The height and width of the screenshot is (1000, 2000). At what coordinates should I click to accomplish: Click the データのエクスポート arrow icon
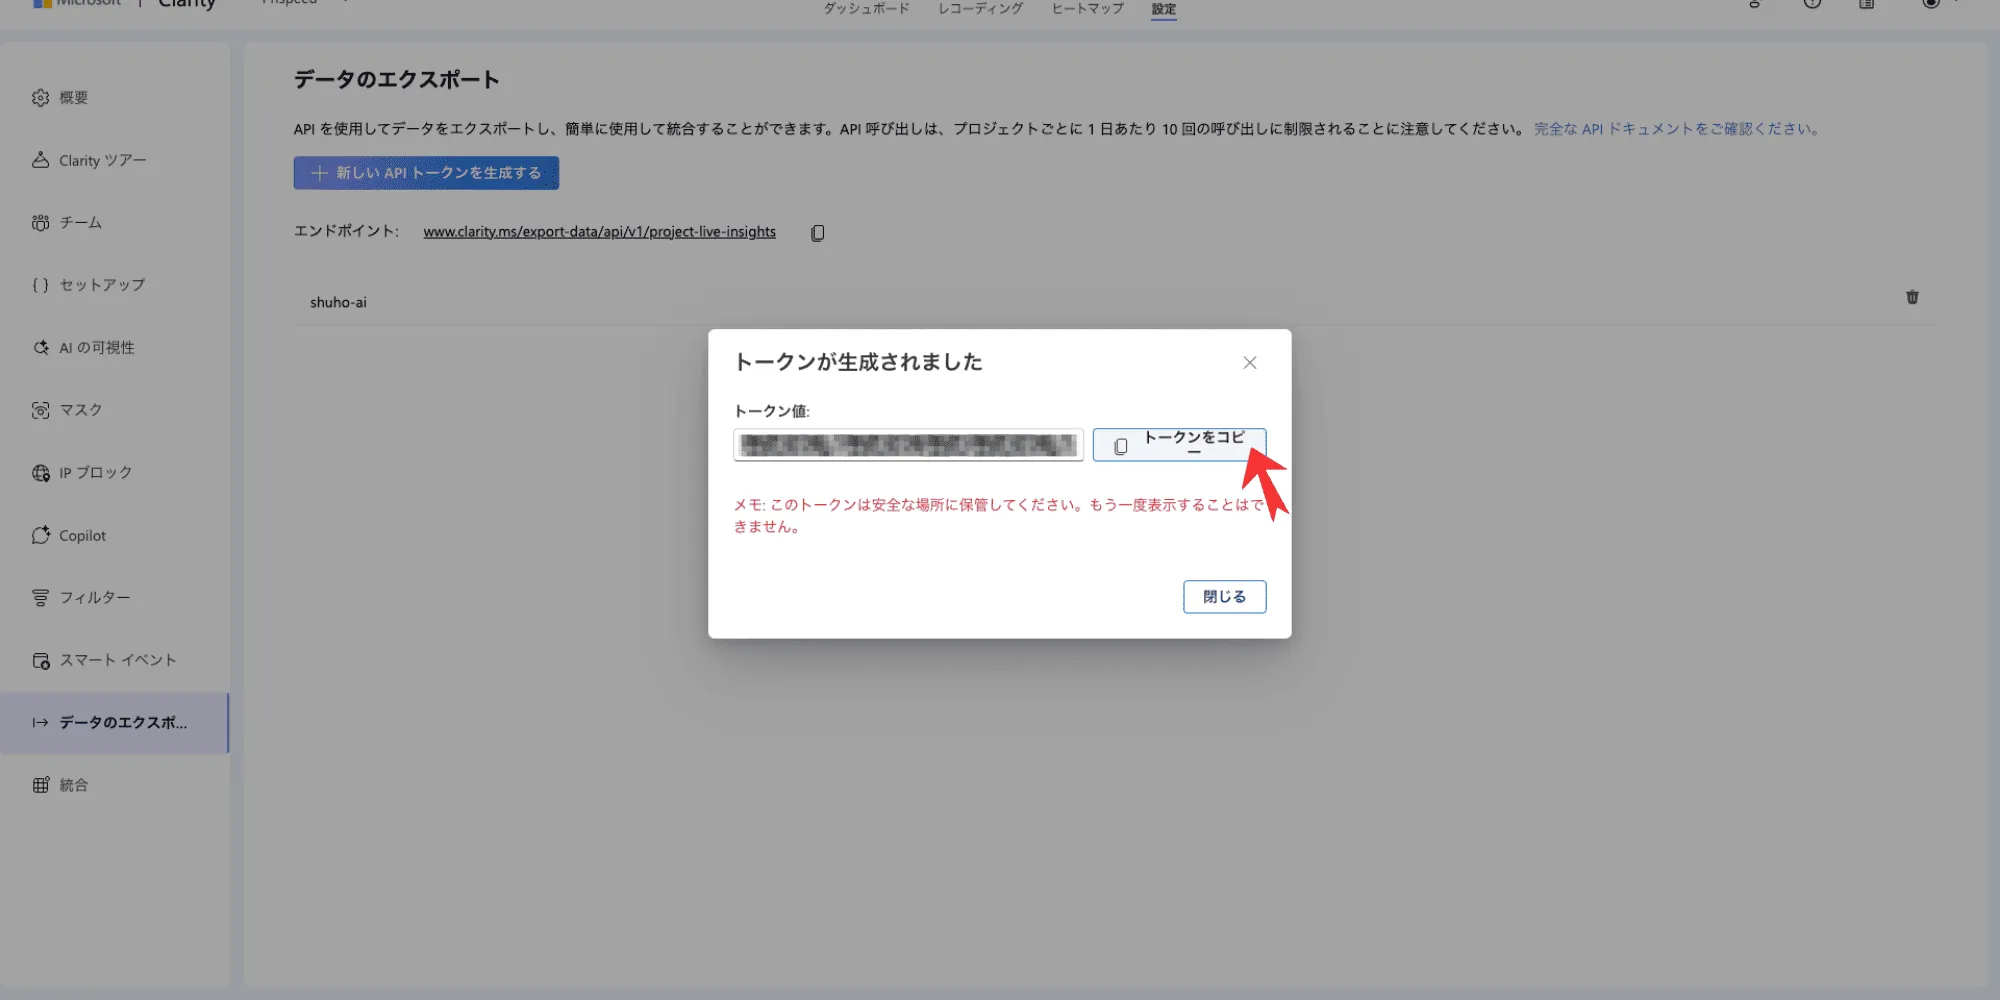click(x=40, y=722)
